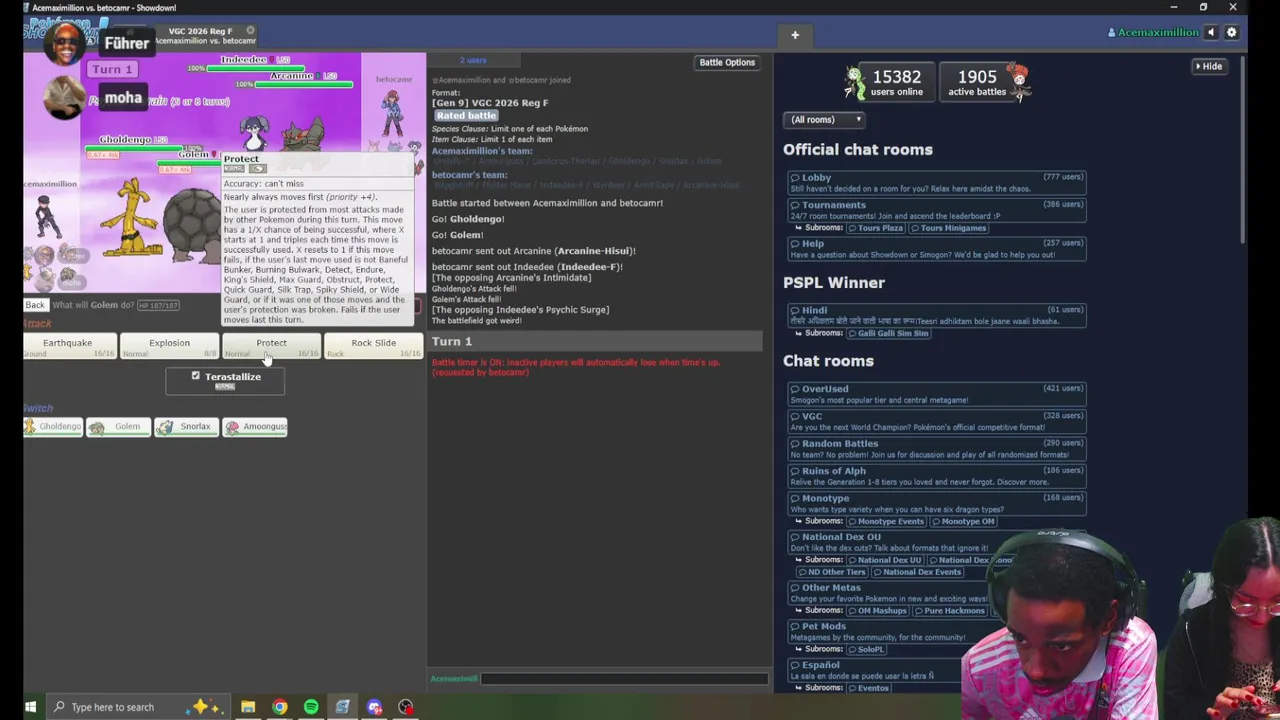This screenshot has width=1280, height=720.
Task: Join the VGC chat room
Action: tap(936, 421)
